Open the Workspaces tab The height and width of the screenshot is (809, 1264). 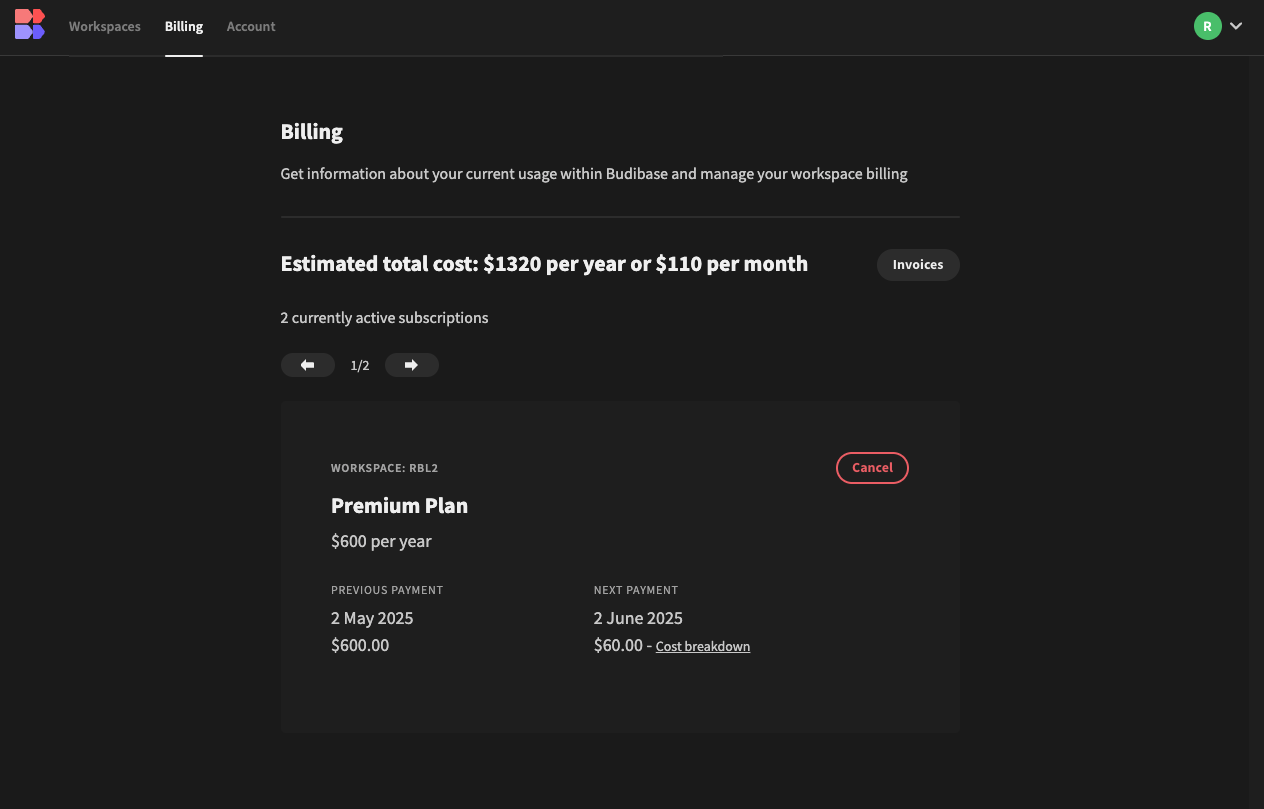click(x=105, y=27)
